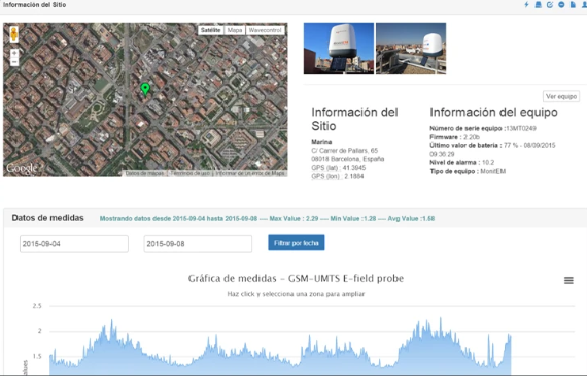Viewport: 588px width, 376px height.
Task: Click the Min Value 1.28 text
Action: point(353,218)
